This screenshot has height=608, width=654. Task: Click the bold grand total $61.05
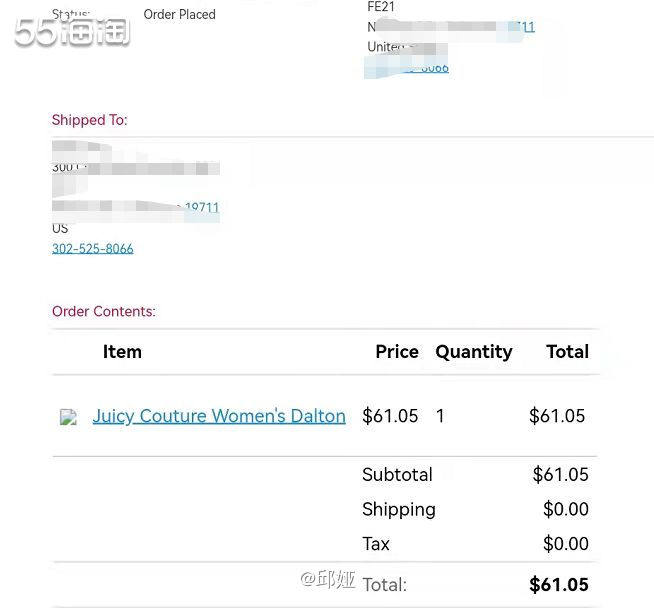[559, 584]
